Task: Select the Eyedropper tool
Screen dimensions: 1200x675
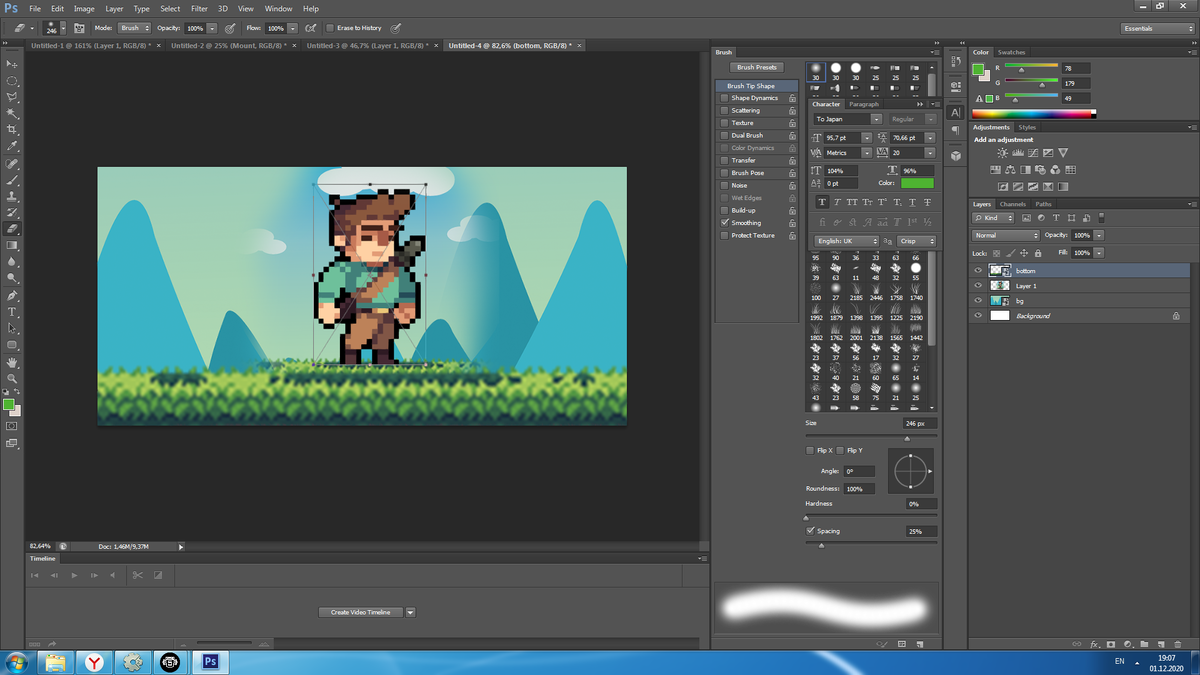Action: pos(12,147)
